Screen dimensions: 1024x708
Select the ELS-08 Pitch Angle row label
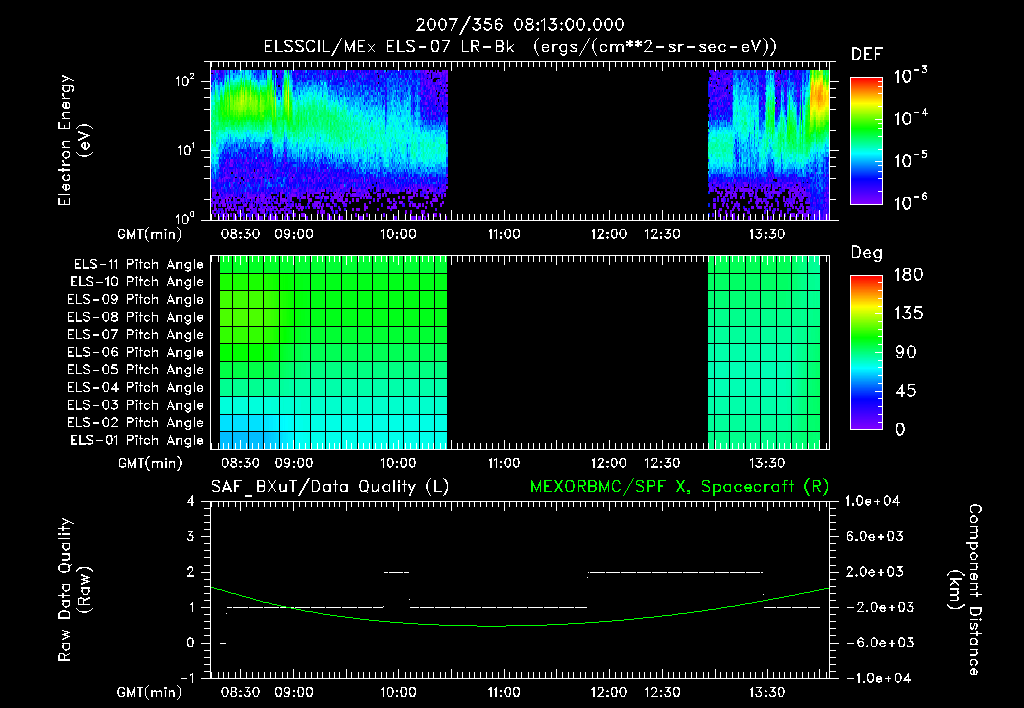point(135,317)
